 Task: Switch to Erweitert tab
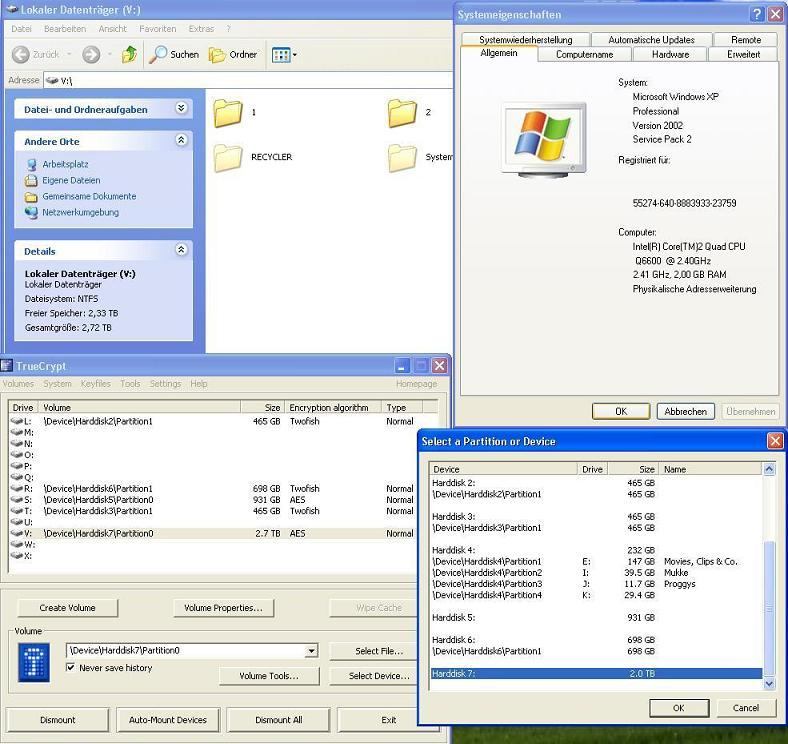pos(743,54)
